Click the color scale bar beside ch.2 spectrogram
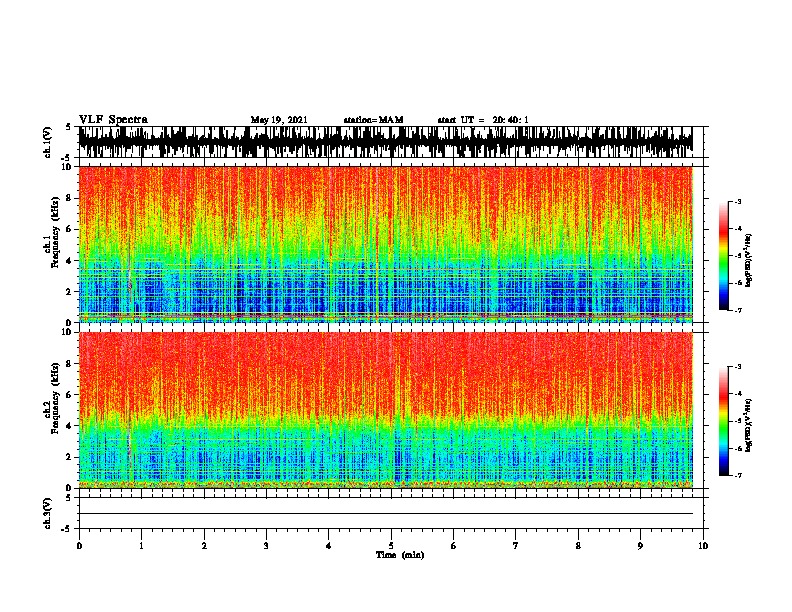Viewport: 792px width, 612px height. point(723,421)
